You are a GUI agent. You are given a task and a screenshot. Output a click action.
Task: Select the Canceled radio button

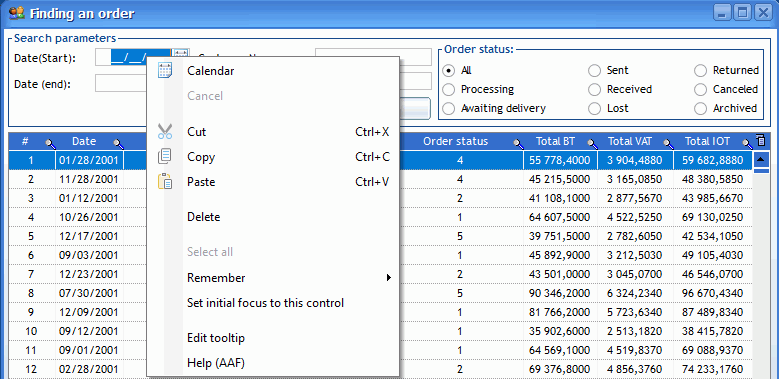(x=701, y=90)
